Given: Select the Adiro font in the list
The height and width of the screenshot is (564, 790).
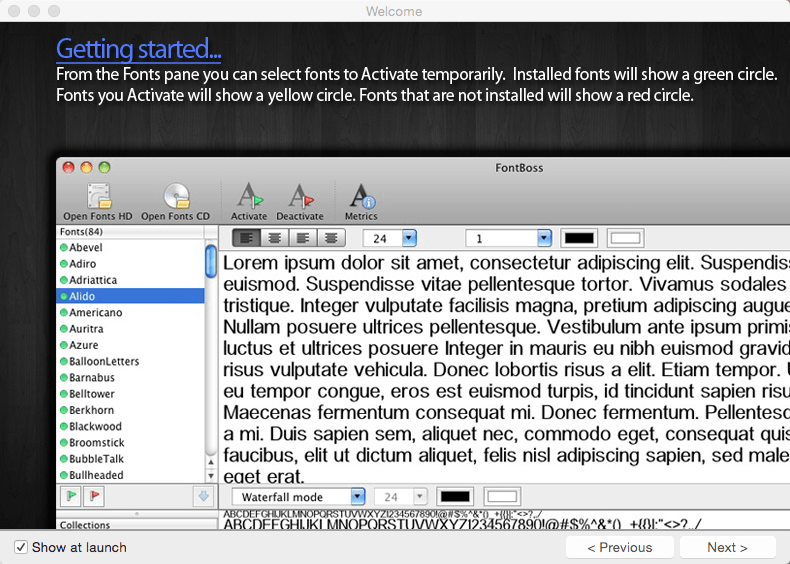Looking at the screenshot, I should 130,264.
